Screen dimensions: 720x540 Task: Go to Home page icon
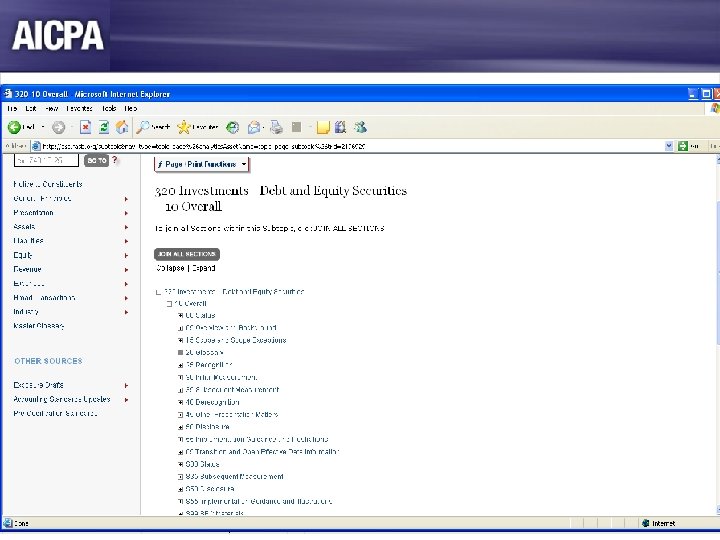coord(122,127)
